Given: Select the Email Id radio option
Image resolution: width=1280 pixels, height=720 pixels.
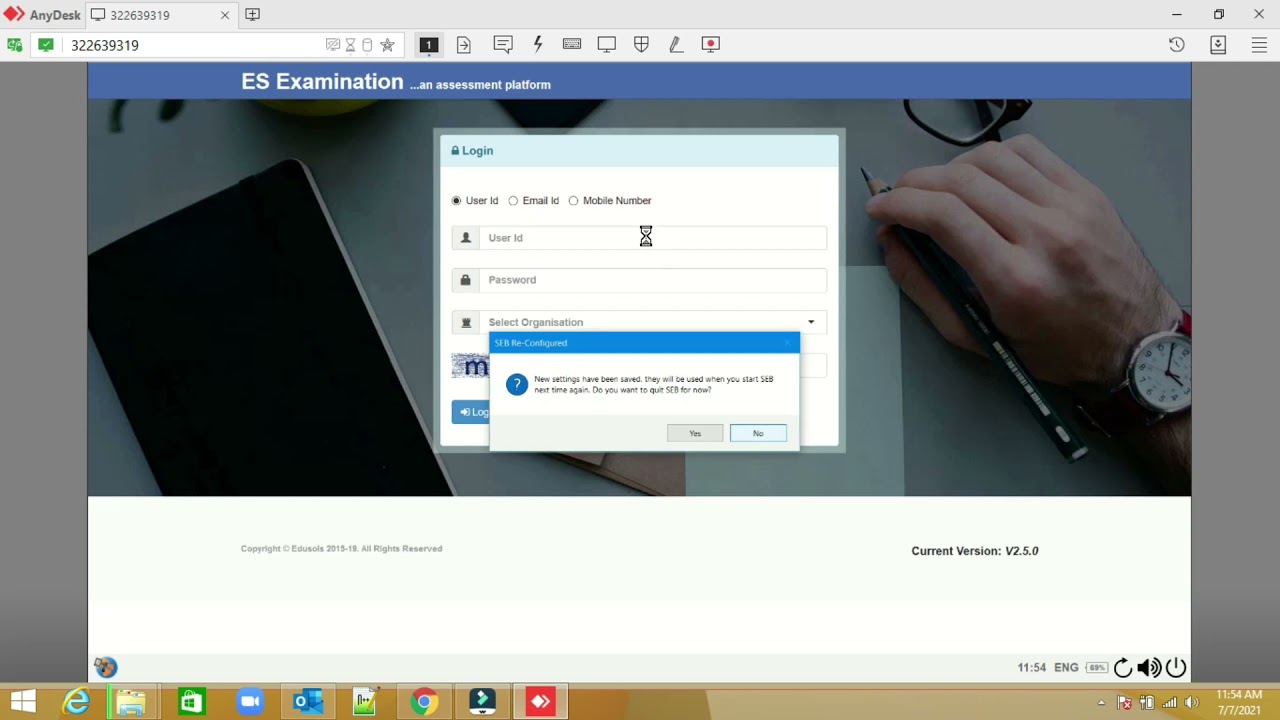Looking at the screenshot, I should tap(514, 201).
